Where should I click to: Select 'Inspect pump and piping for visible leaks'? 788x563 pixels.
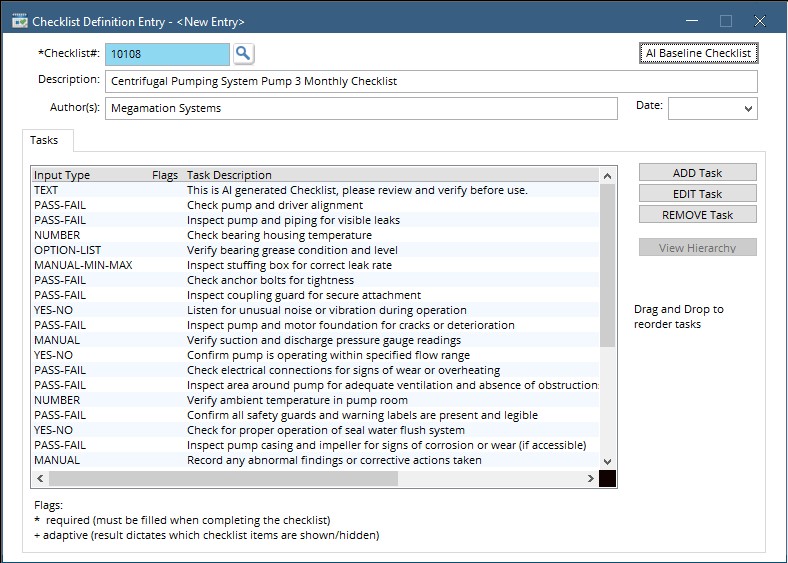(316, 220)
